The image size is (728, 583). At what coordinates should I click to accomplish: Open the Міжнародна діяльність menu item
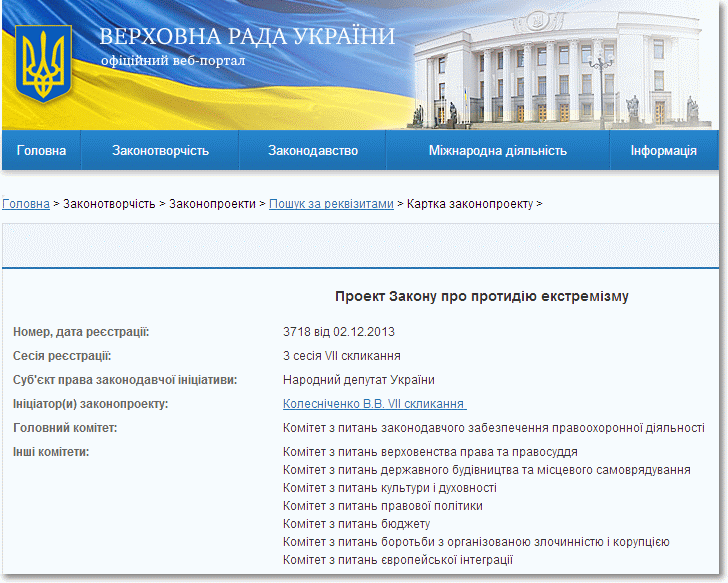tap(498, 150)
